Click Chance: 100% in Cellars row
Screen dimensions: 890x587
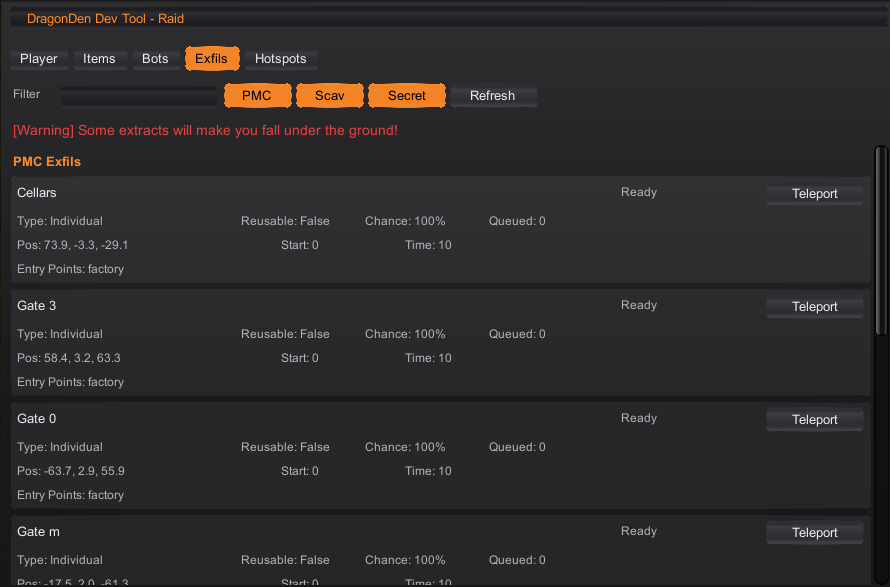coord(405,221)
